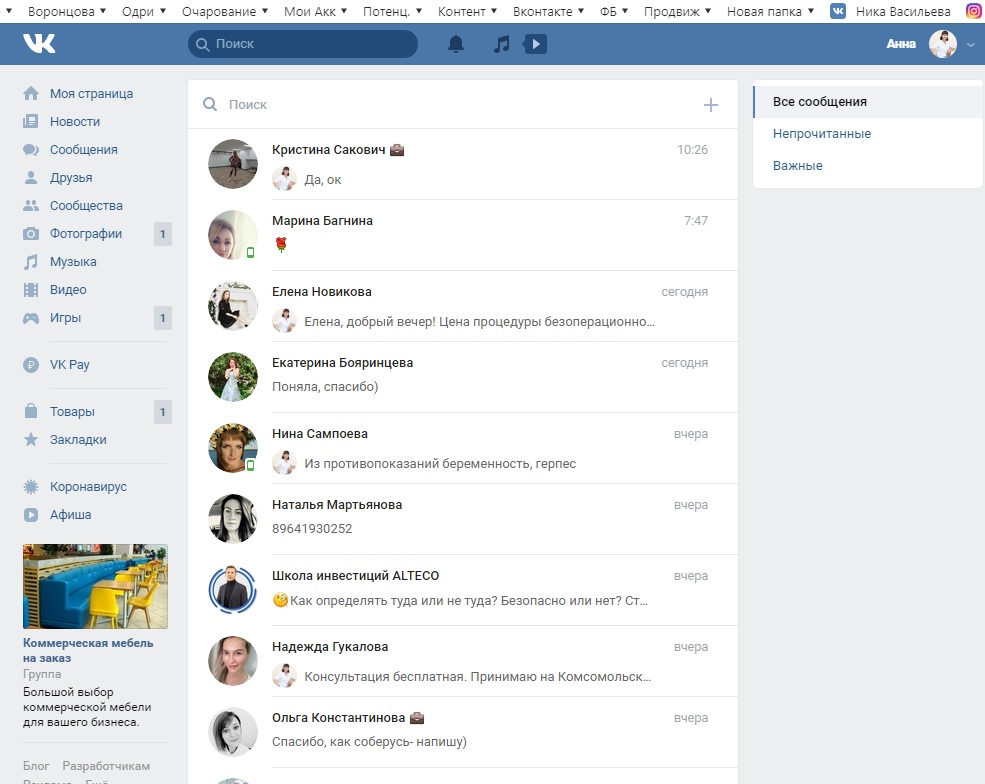Click the film icon beside Видео
Screen dimensions: 985x784
(31, 290)
